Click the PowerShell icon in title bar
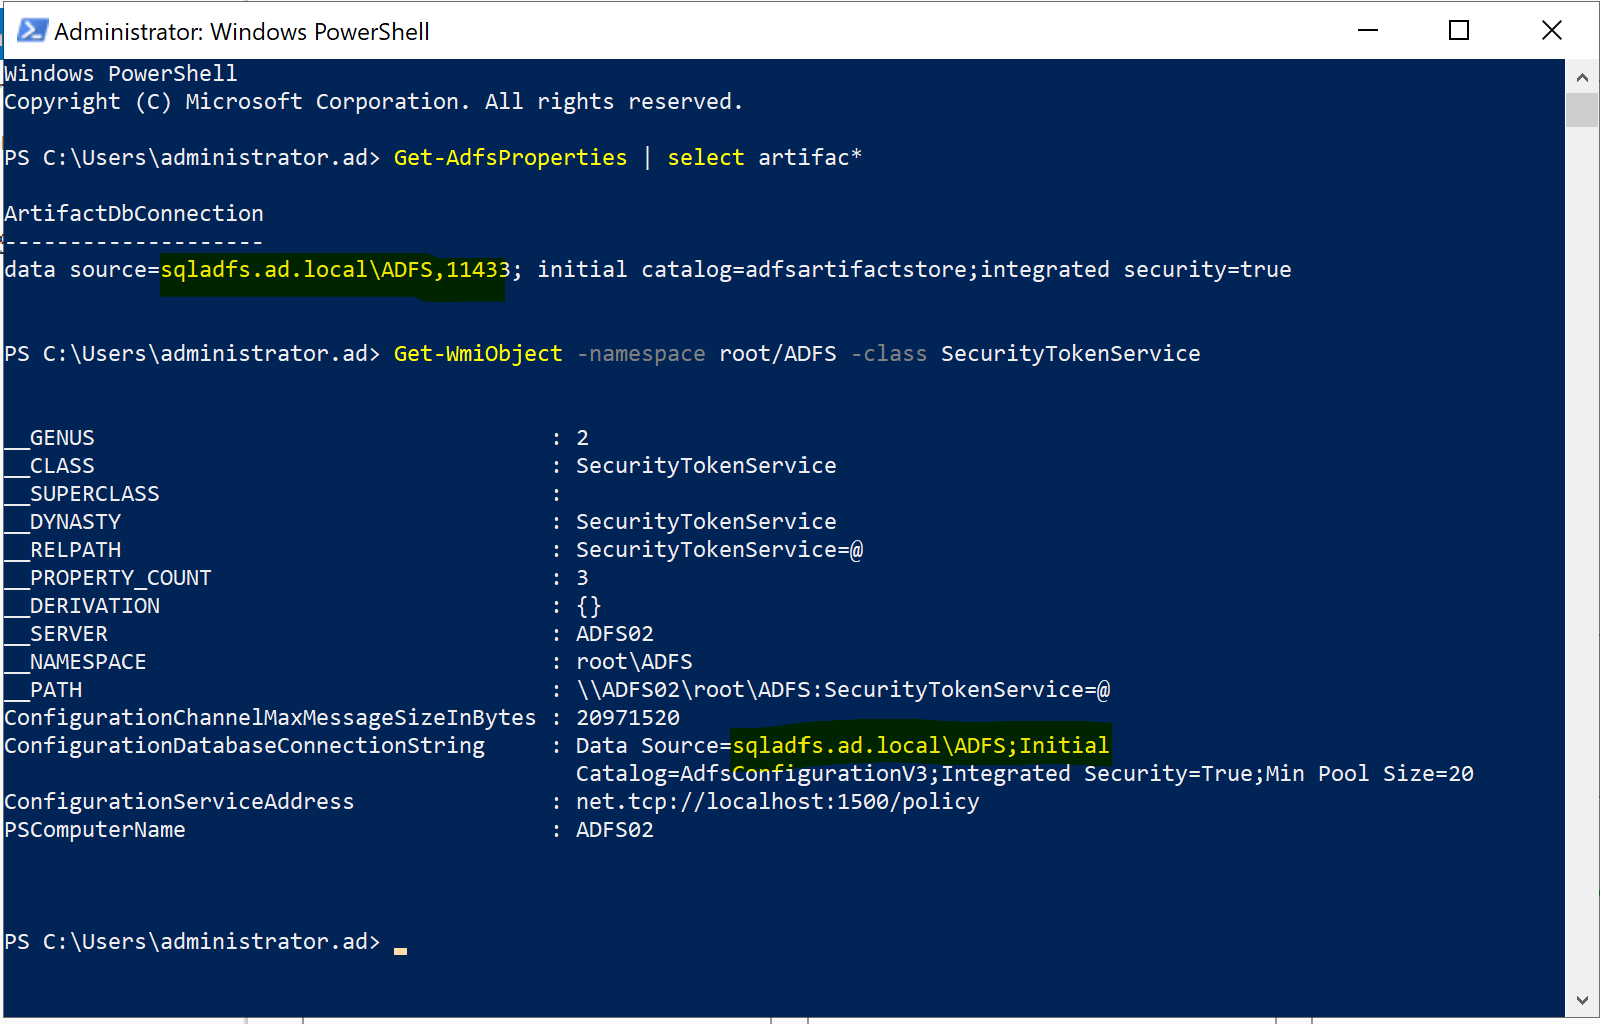1600x1024 pixels. (32, 31)
